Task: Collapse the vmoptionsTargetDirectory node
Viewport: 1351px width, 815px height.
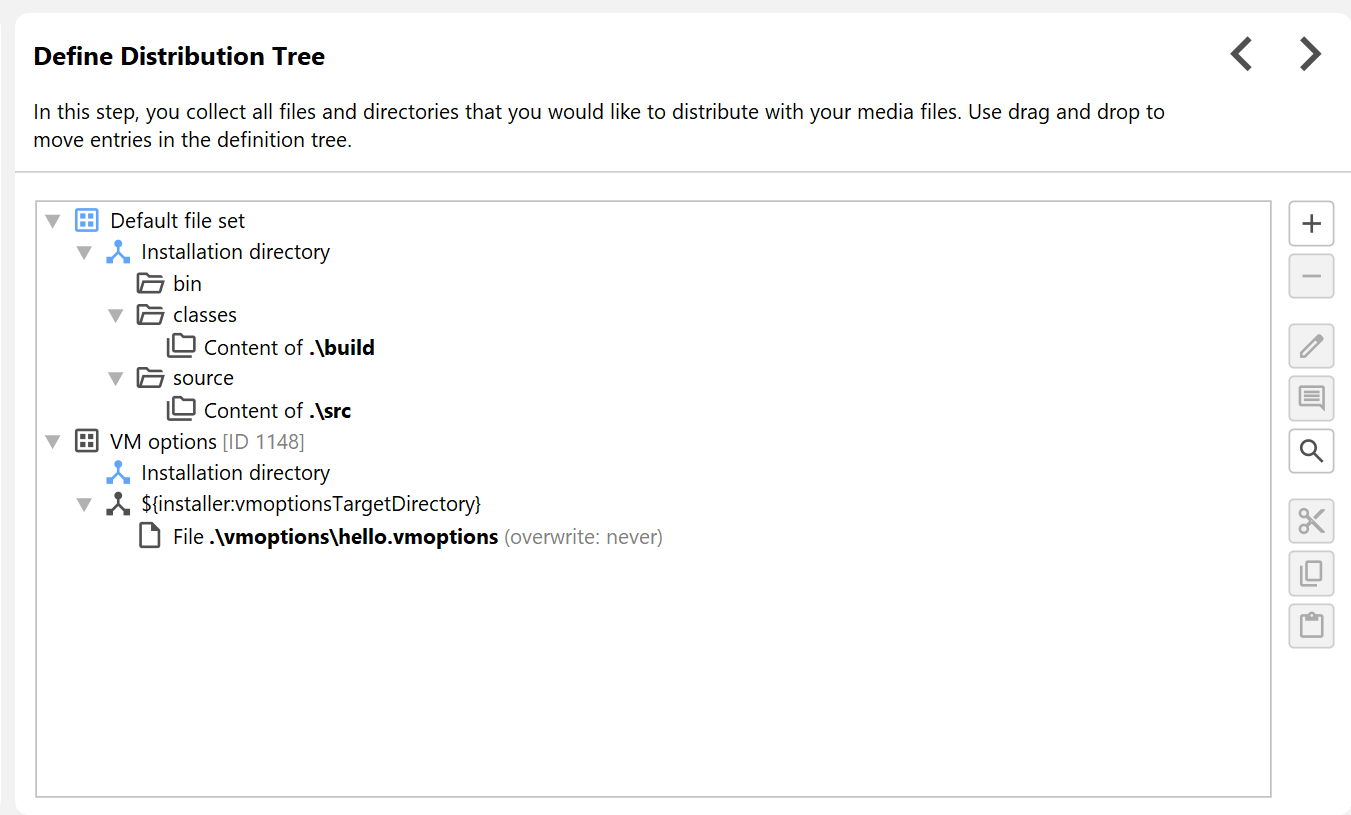Action: coord(85,505)
